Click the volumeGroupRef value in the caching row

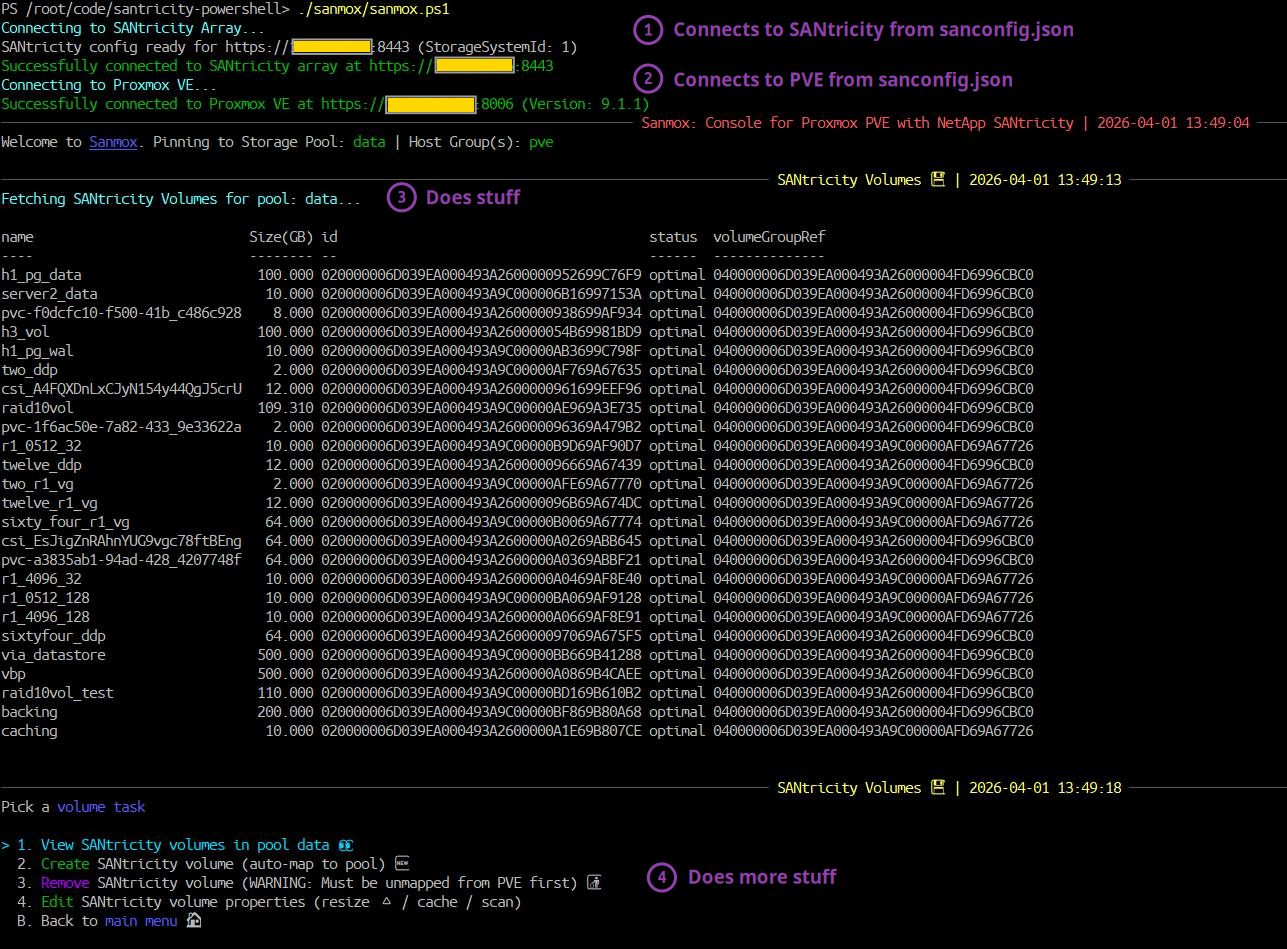873,731
